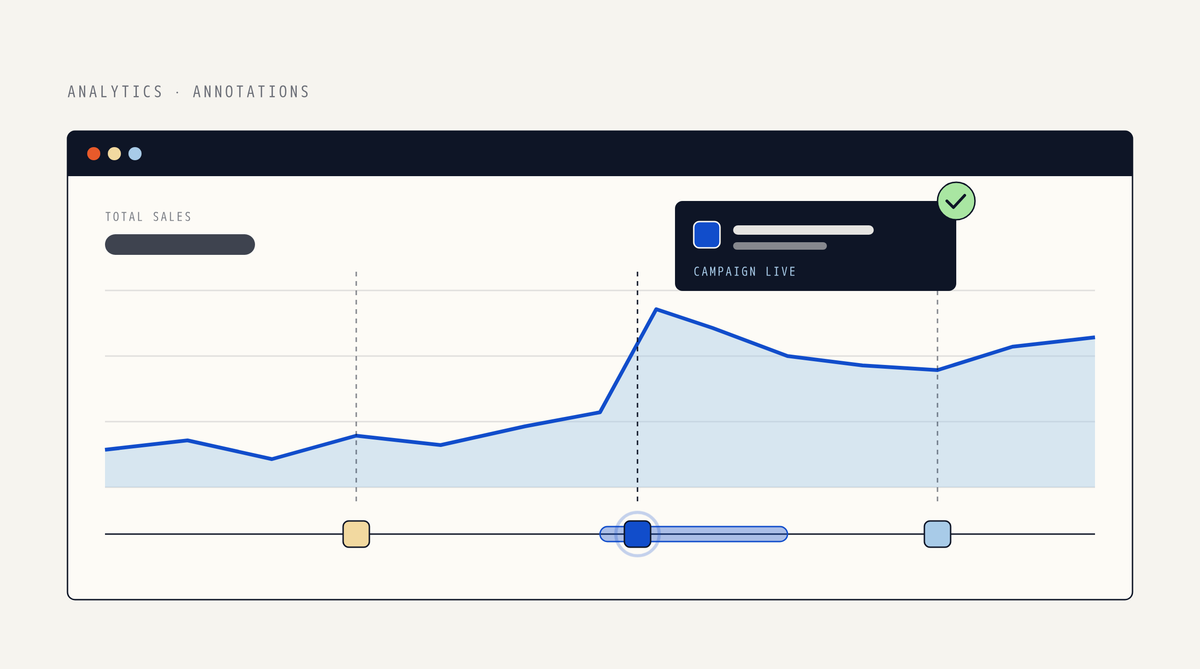Click the TOTAL SALES label
The height and width of the screenshot is (669, 1200).
(148, 217)
